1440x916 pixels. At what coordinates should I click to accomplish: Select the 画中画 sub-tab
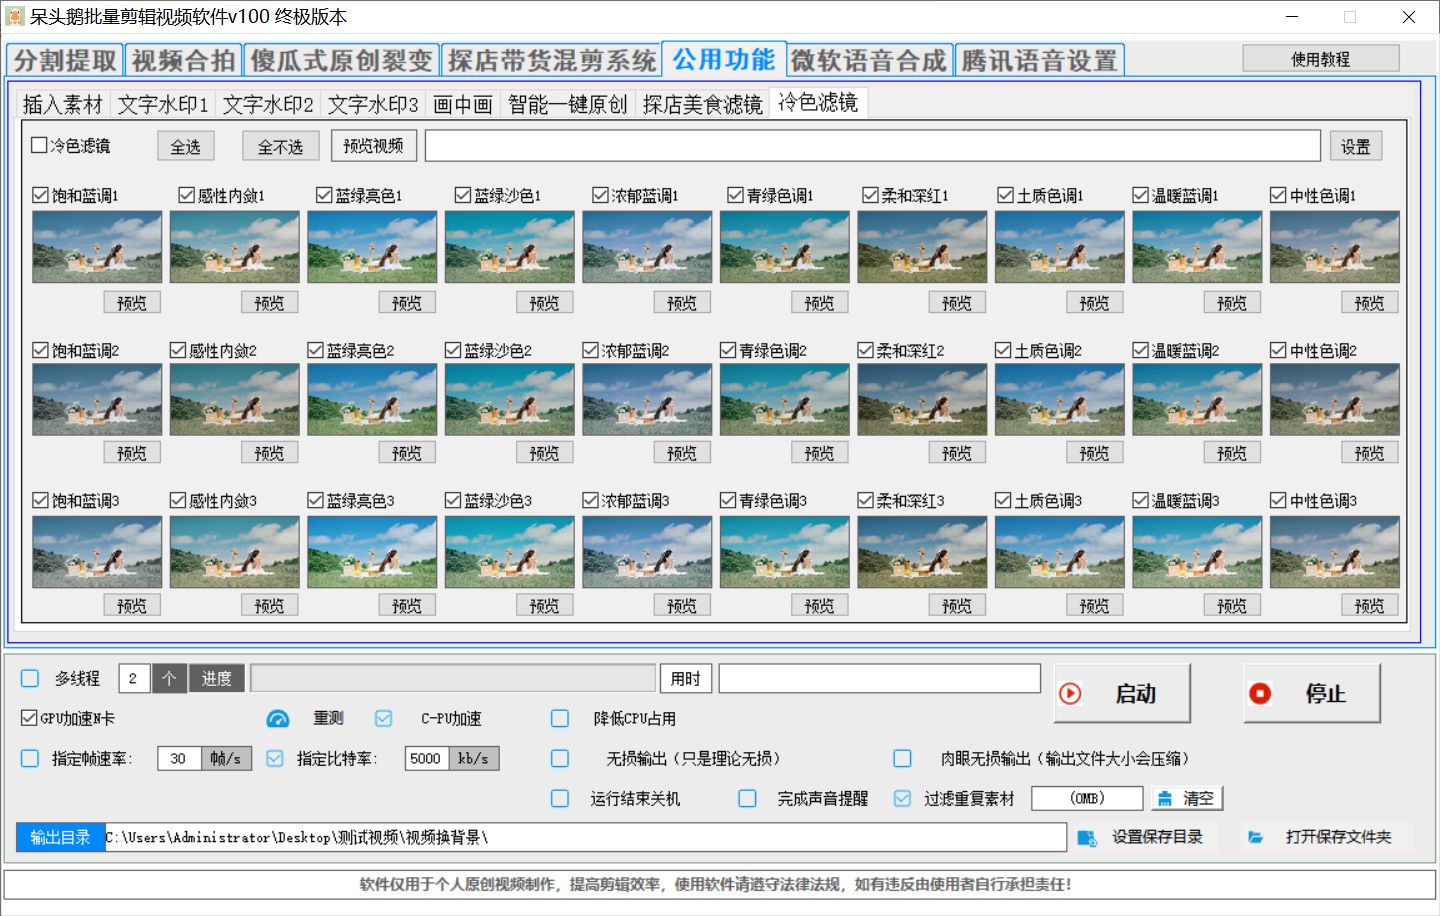point(463,104)
